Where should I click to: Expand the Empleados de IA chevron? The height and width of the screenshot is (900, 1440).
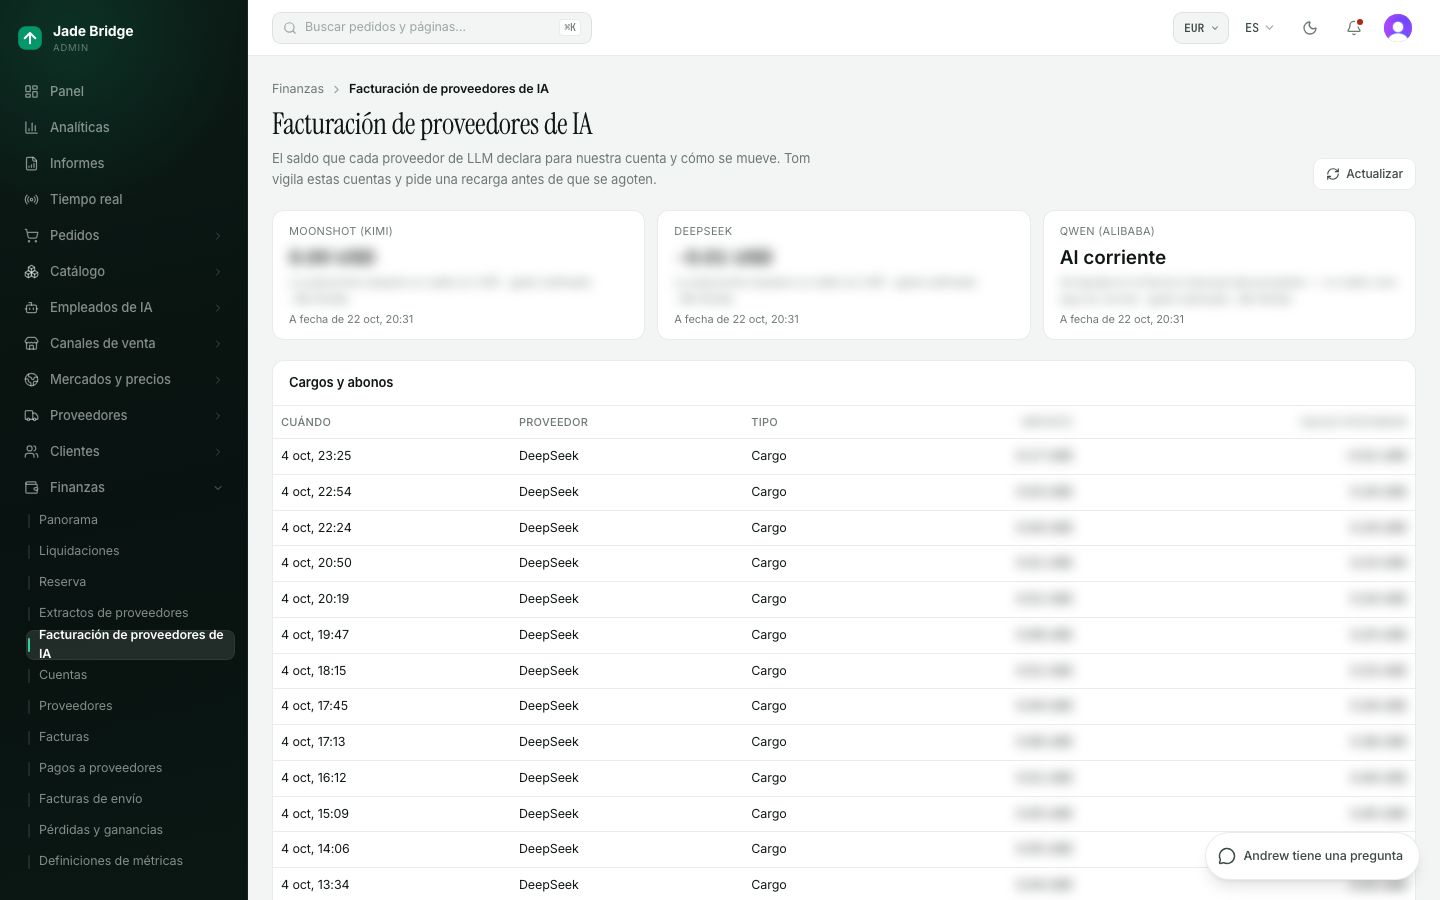point(218,307)
